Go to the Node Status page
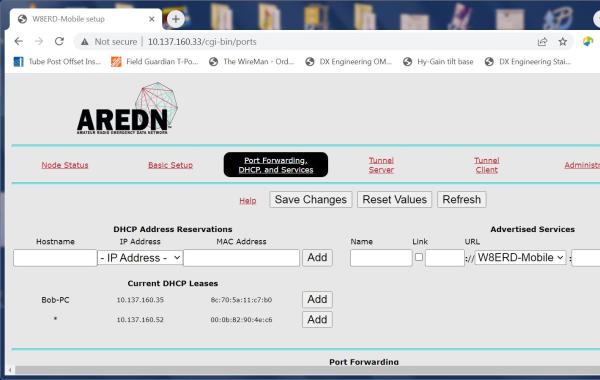Viewport: 600px width, 380px height. [x=65, y=165]
